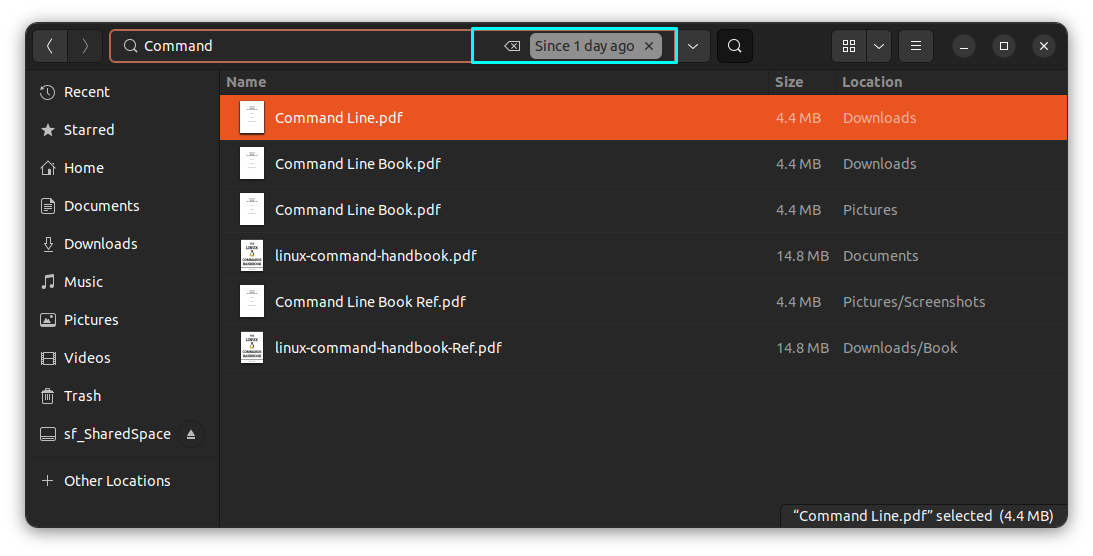Remove the 'Since 1 day ago' filter

click(x=649, y=46)
